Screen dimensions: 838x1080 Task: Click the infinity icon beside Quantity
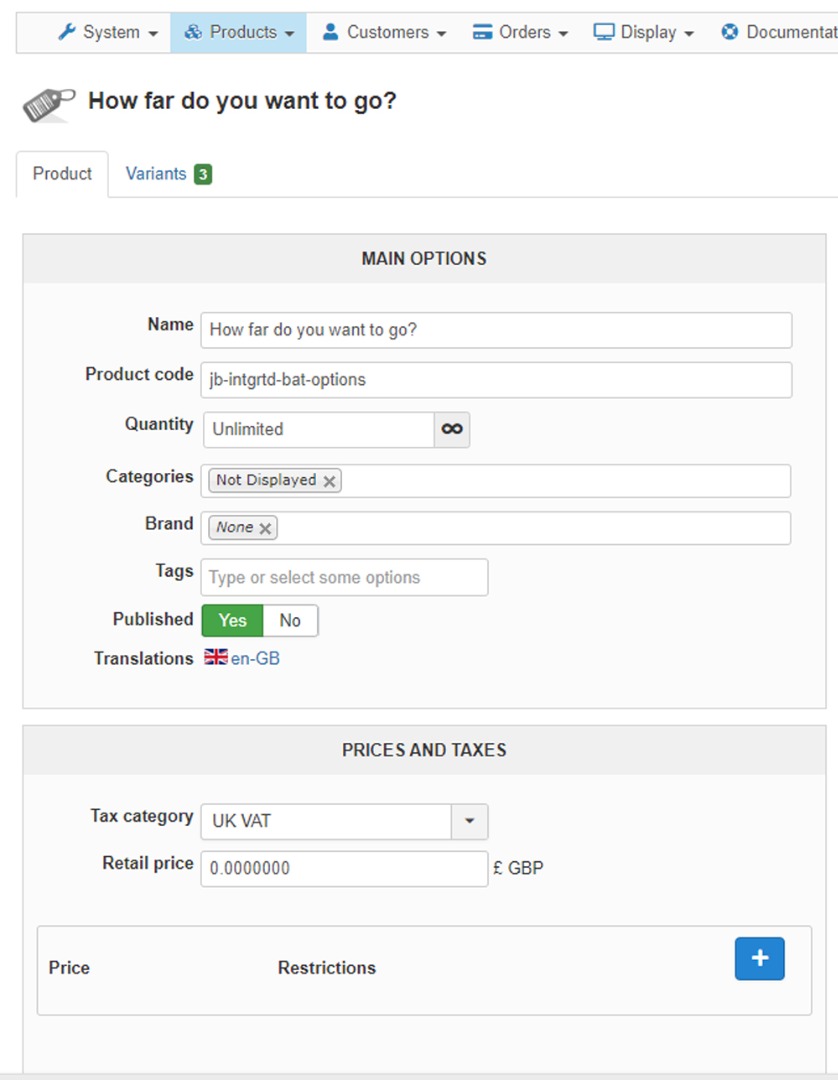pyautogui.click(x=452, y=429)
